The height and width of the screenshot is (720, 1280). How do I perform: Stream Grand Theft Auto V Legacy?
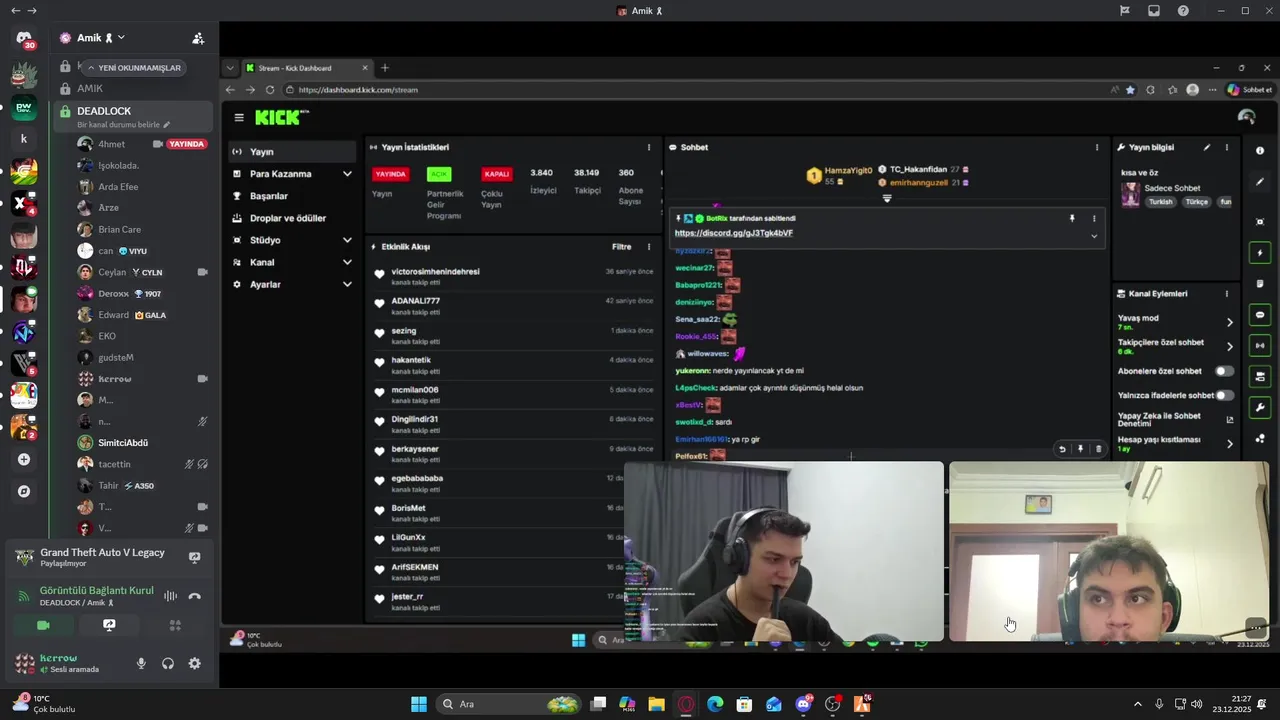pos(195,557)
